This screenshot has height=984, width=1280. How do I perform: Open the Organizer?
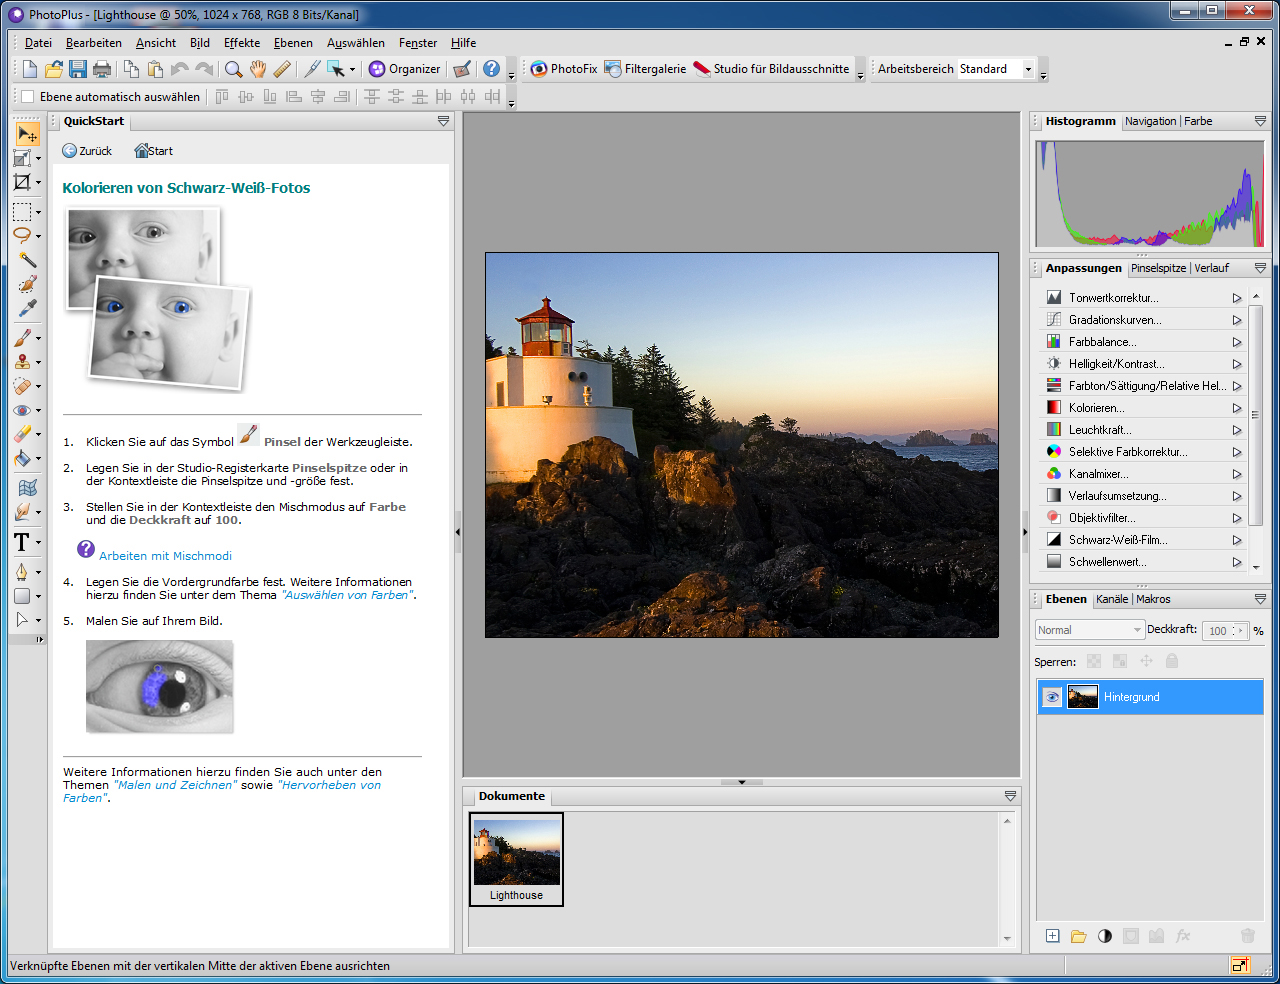tap(404, 69)
